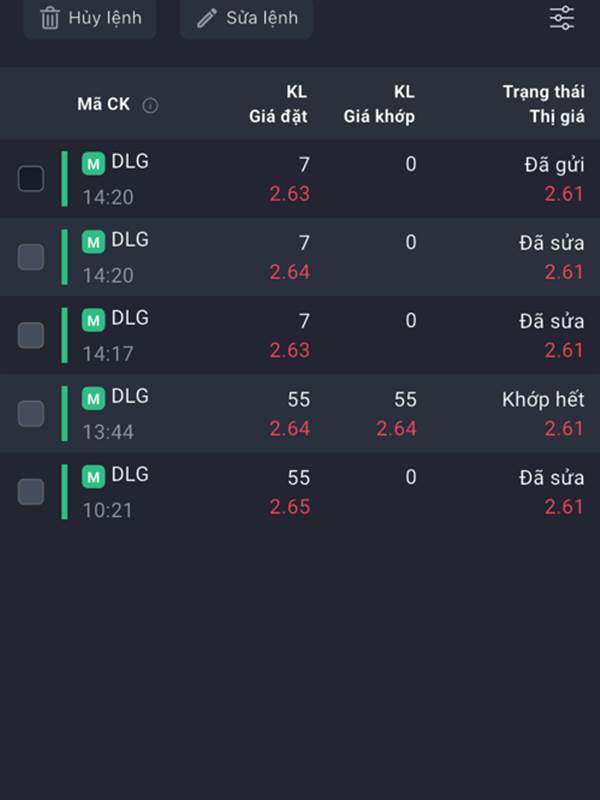
Task: Select the checkbox for the 10:21 DLG order
Action: [x=31, y=492]
